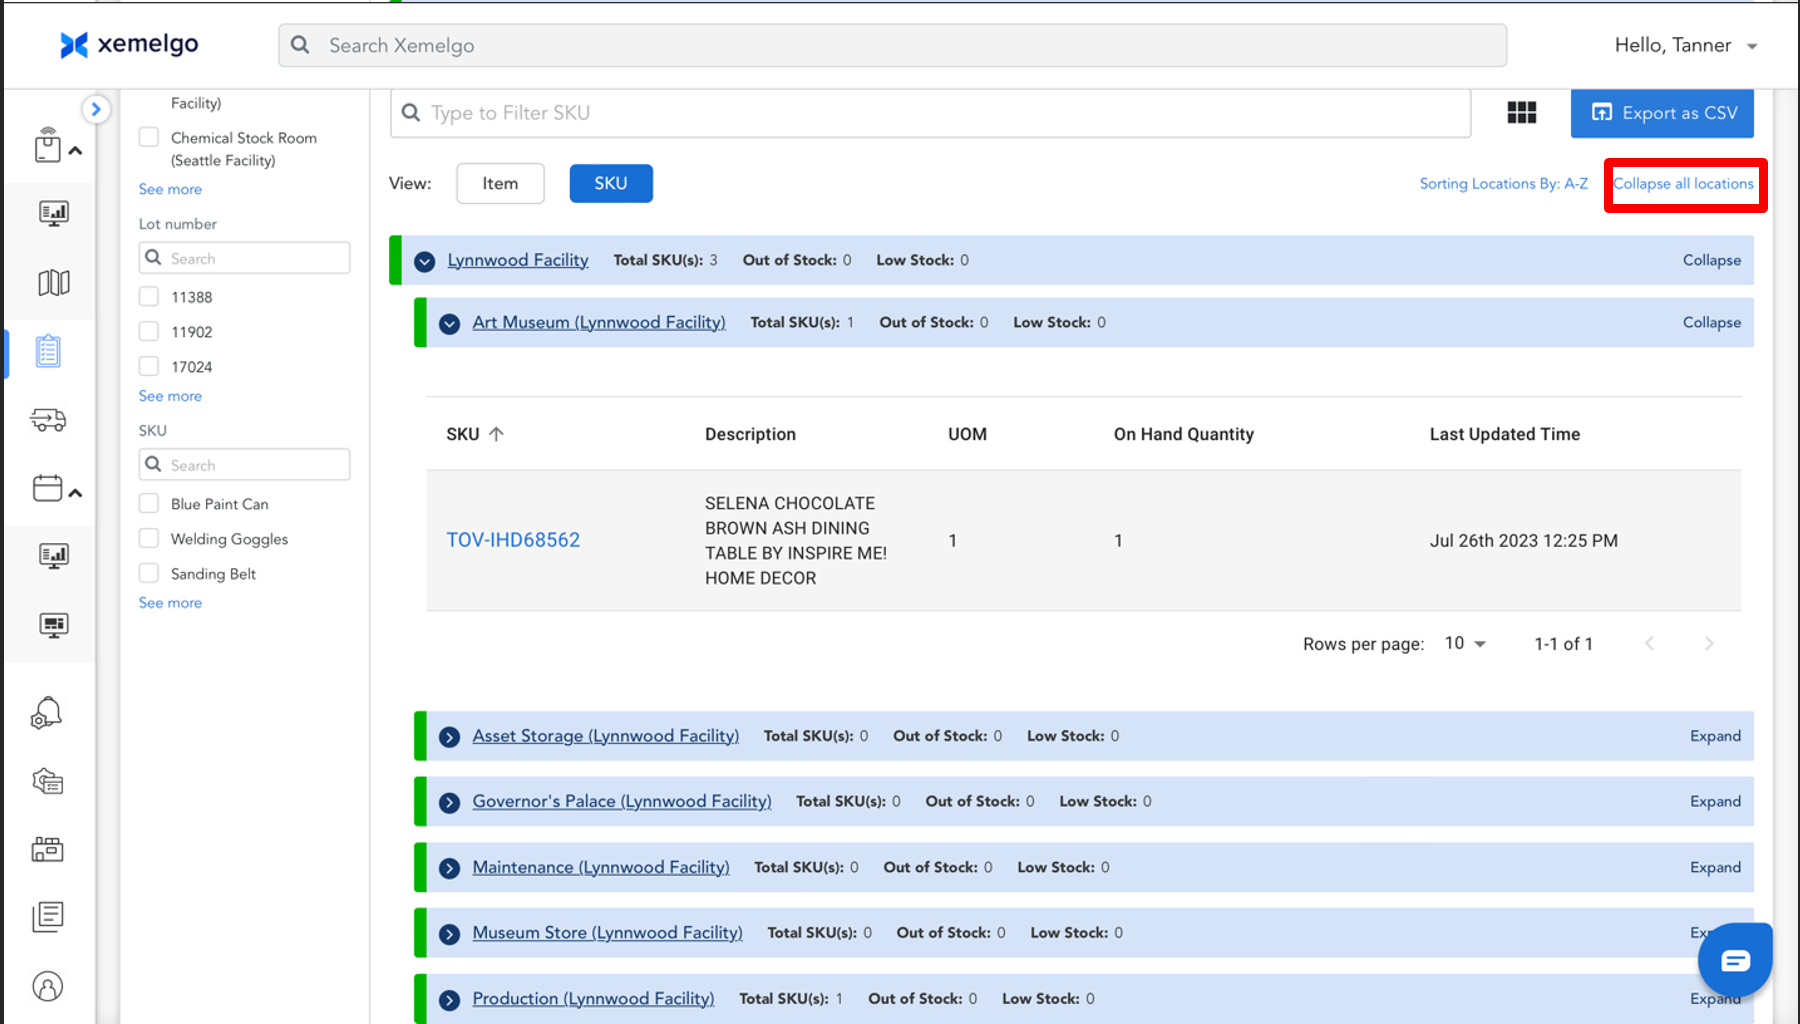Click See more under Lot number

click(x=170, y=396)
